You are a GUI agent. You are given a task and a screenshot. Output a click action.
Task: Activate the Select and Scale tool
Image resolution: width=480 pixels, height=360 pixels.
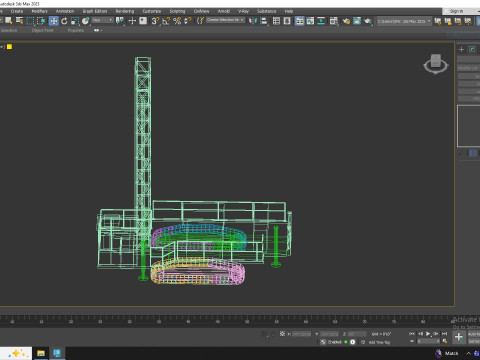click(x=75, y=21)
